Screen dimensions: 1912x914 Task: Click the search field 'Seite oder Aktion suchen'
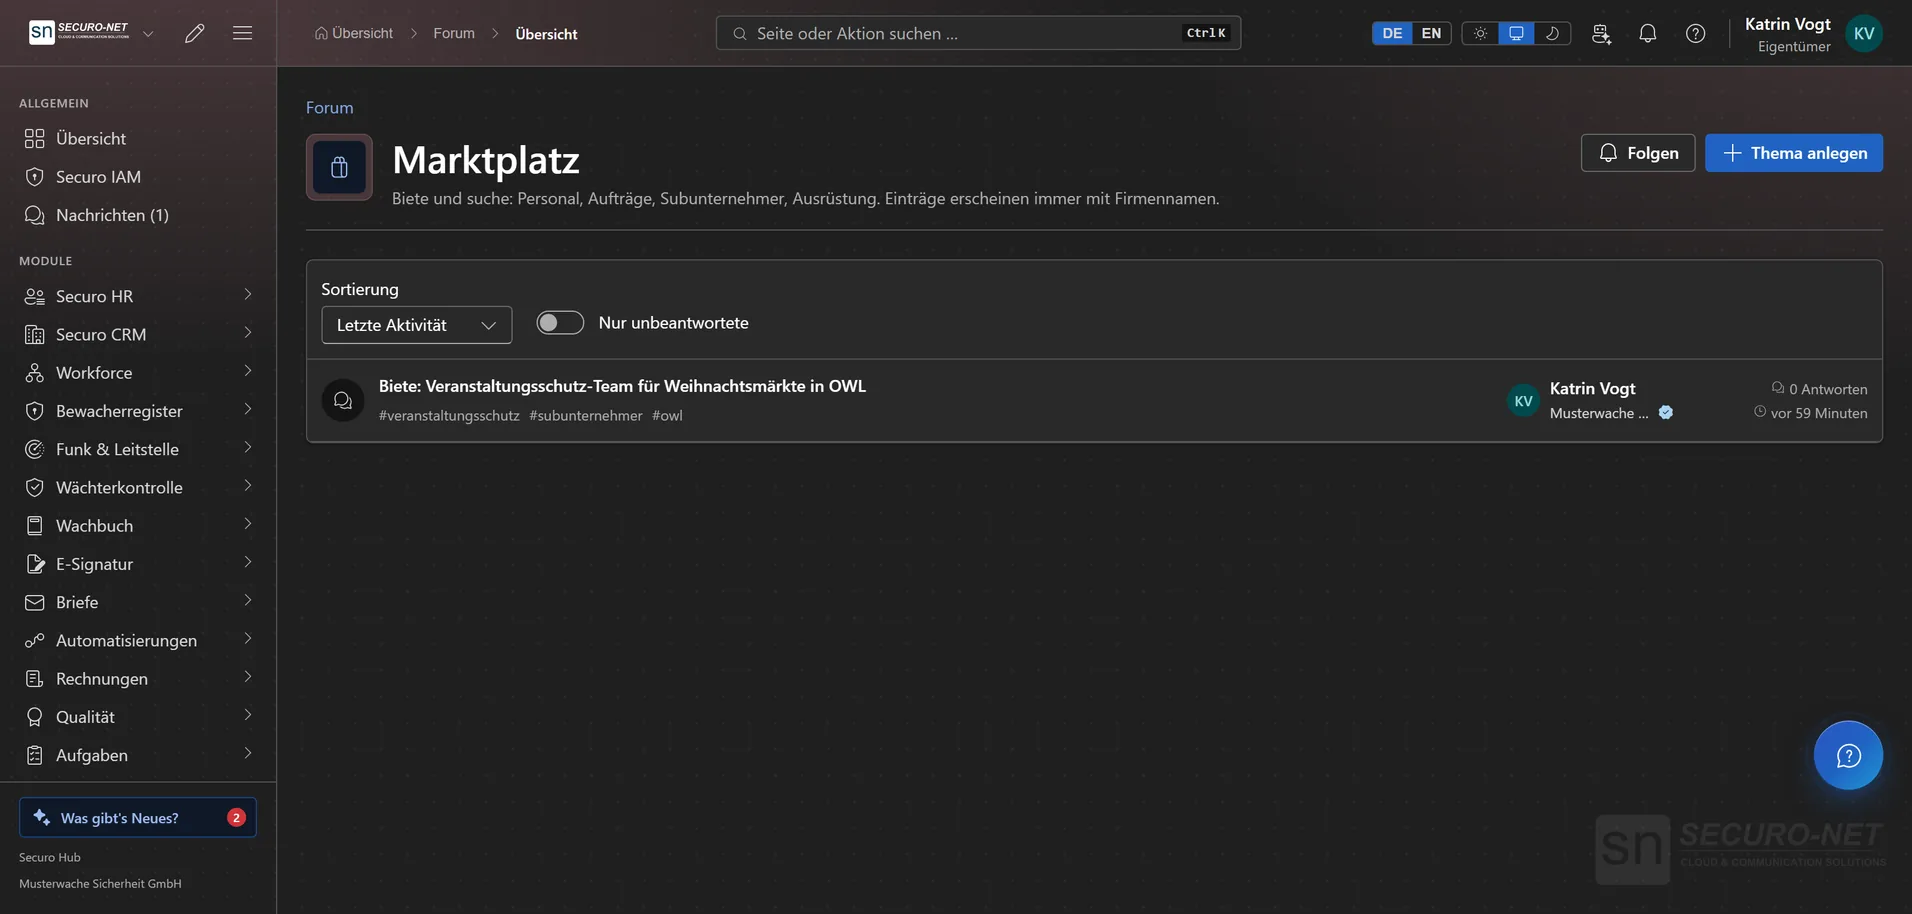978,33
